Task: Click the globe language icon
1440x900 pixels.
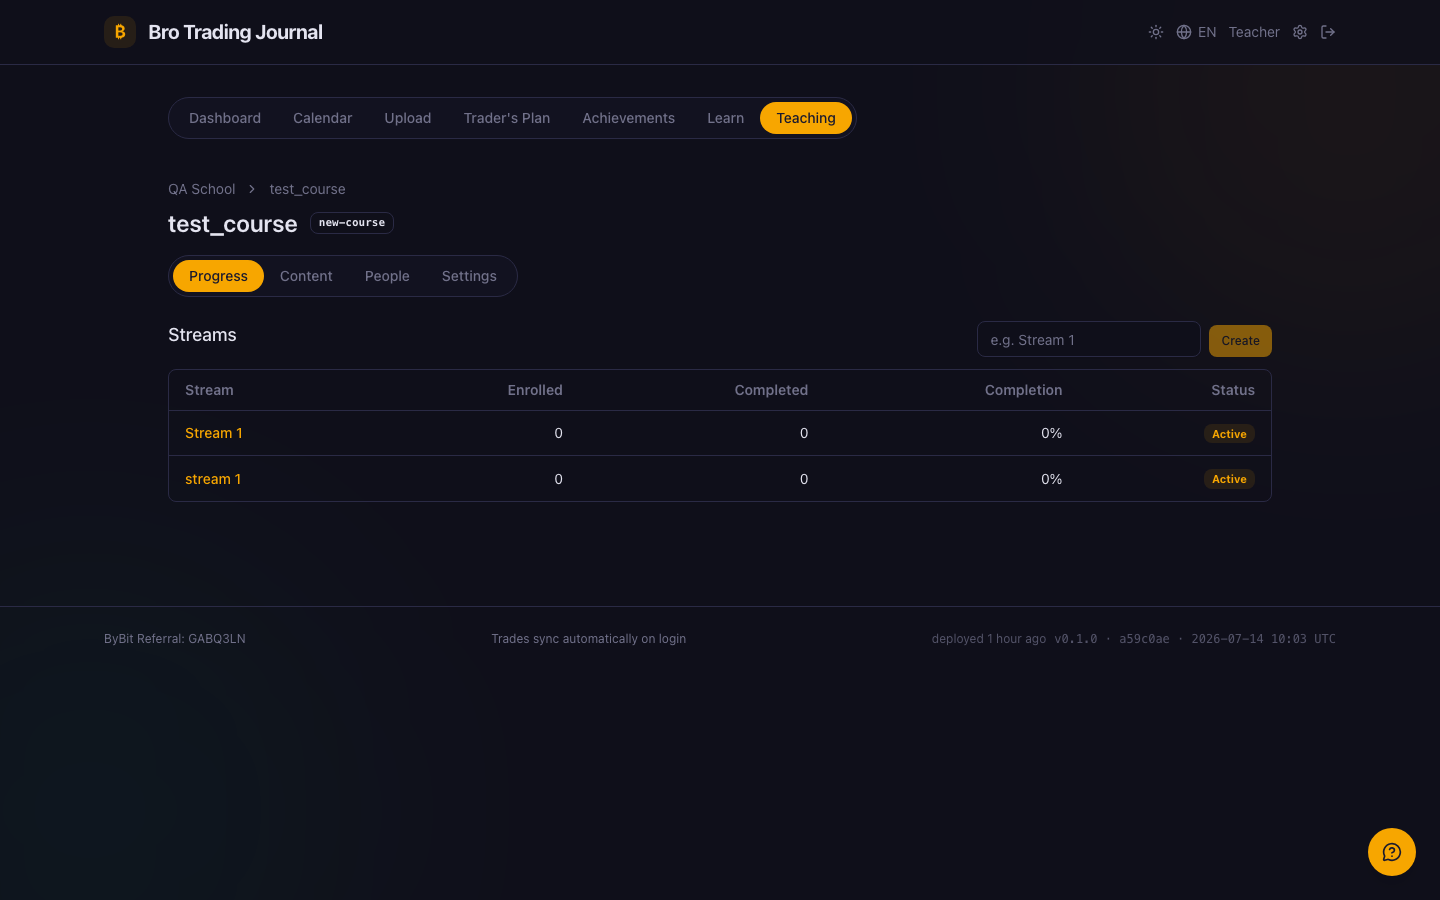Action: 1184,32
